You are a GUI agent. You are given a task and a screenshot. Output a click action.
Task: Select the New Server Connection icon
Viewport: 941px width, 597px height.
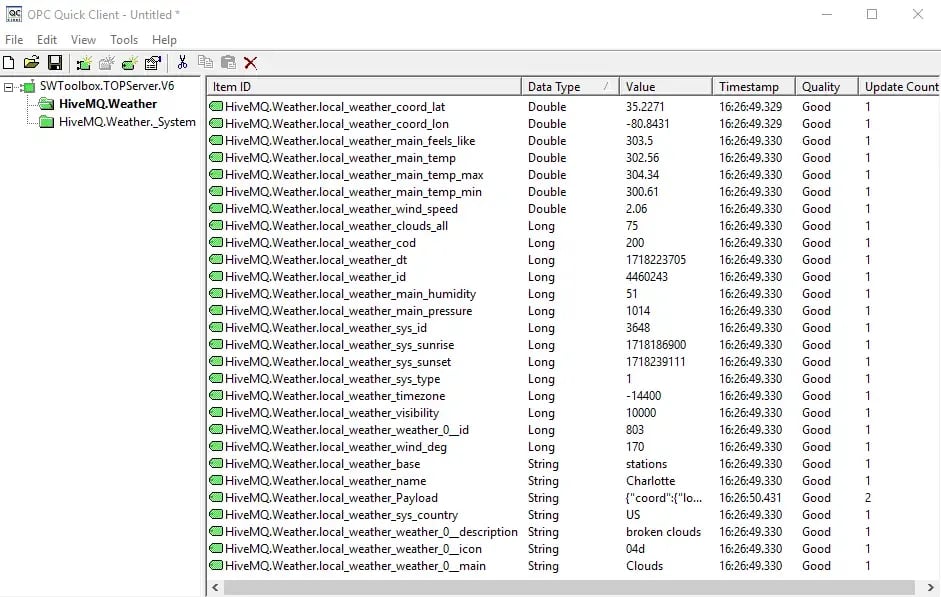(x=84, y=61)
